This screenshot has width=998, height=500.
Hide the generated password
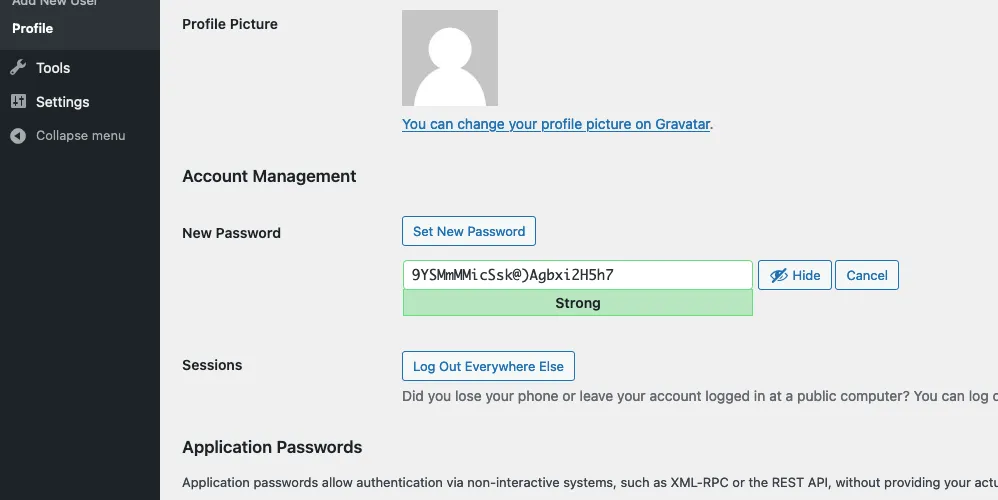(x=795, y=276)
